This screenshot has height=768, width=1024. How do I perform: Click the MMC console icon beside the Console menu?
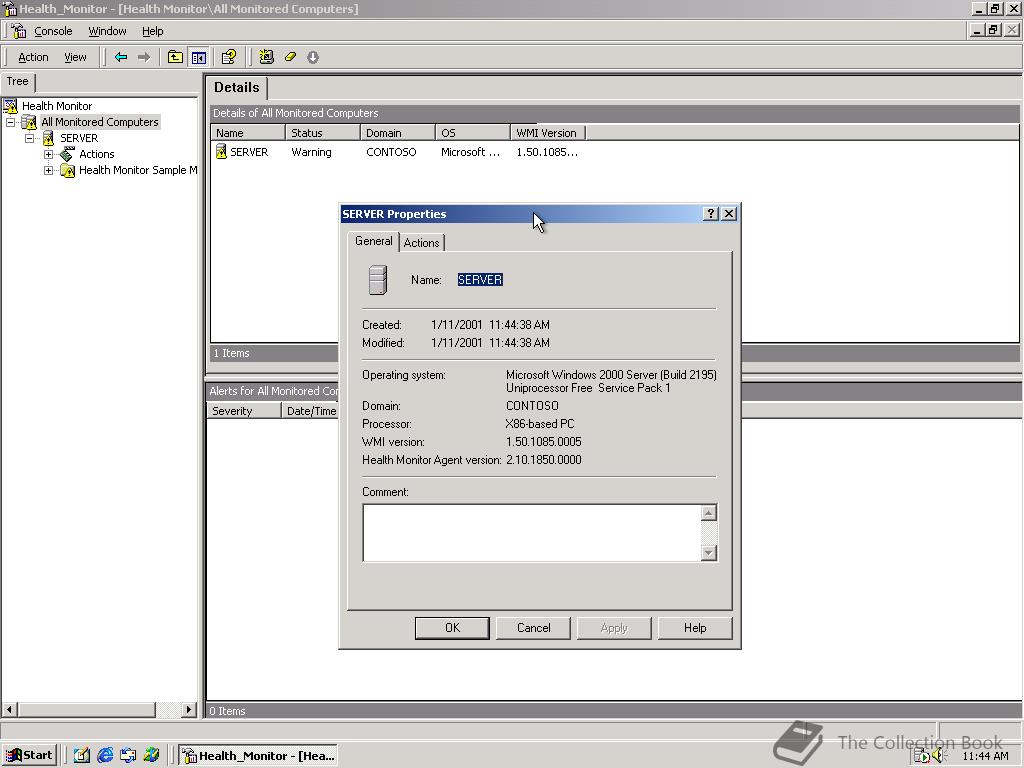coord(18,31)
